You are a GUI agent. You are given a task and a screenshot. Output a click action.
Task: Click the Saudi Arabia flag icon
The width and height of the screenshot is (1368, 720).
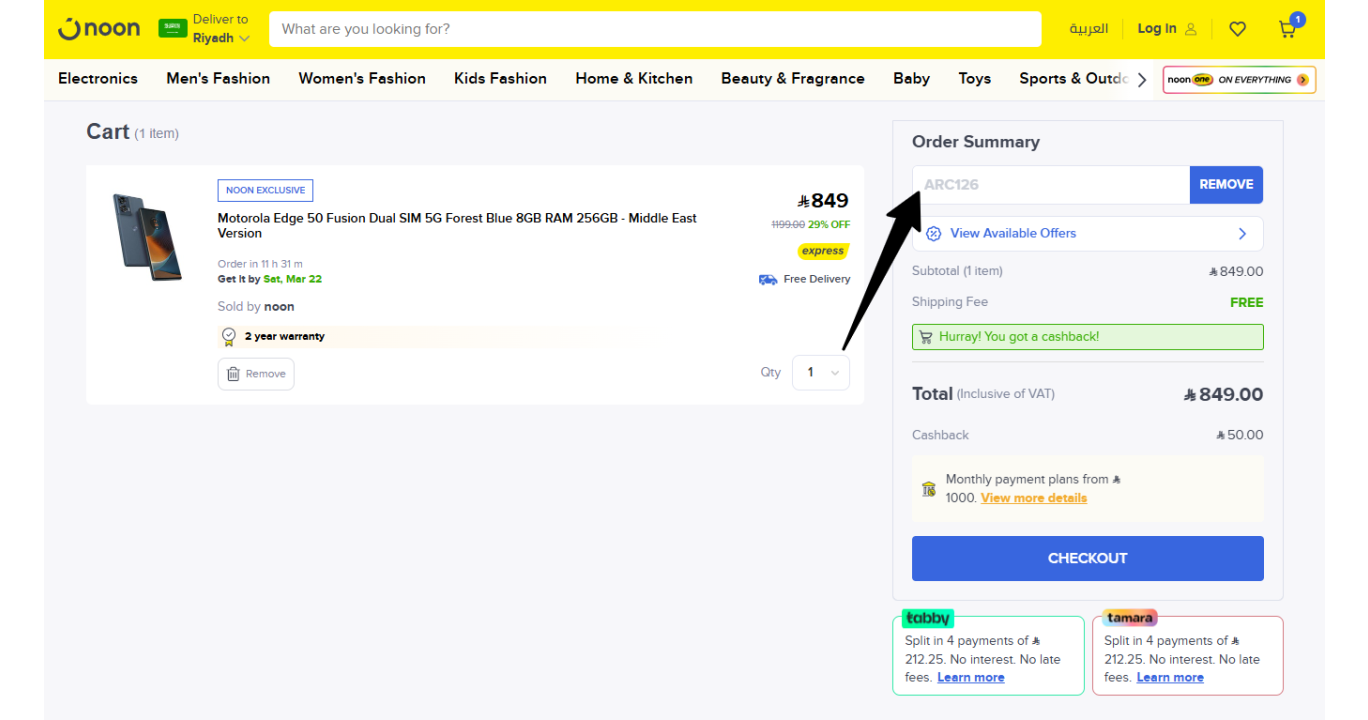pos(173,28)
